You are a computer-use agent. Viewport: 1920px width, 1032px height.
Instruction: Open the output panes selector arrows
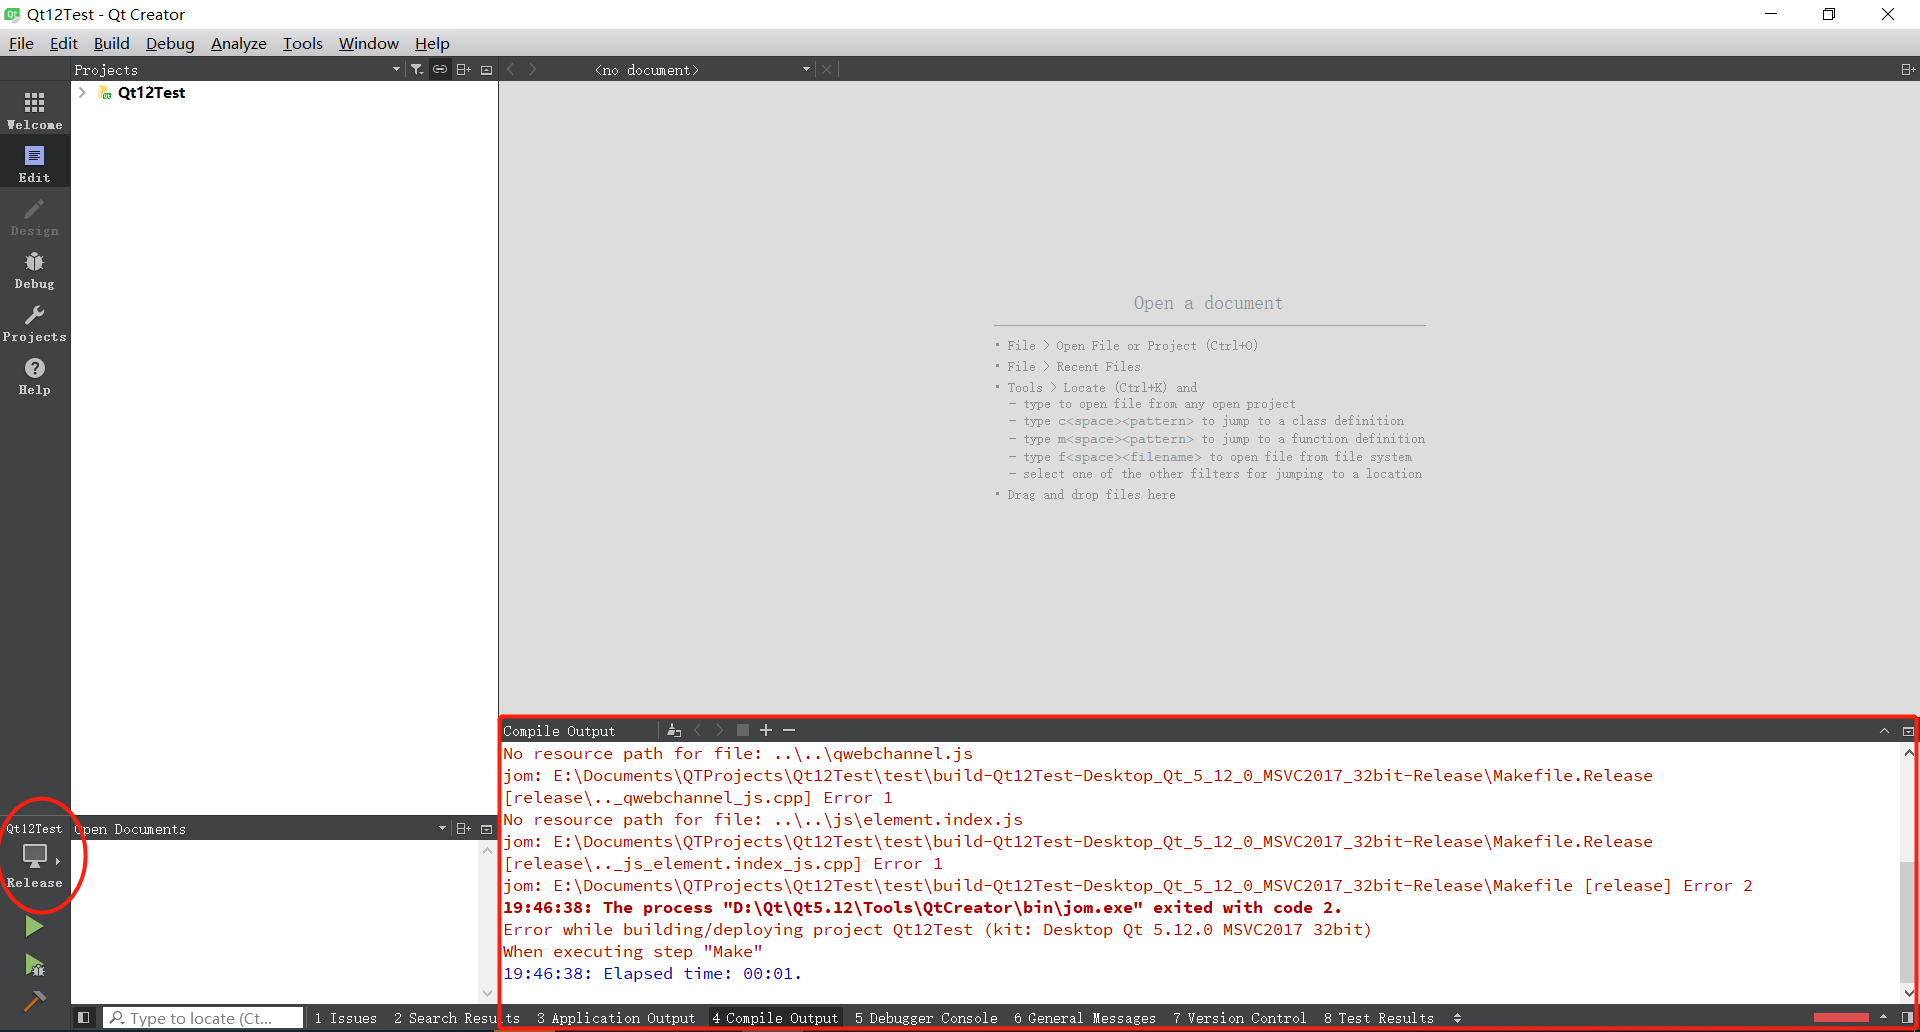[1457, 1017]
